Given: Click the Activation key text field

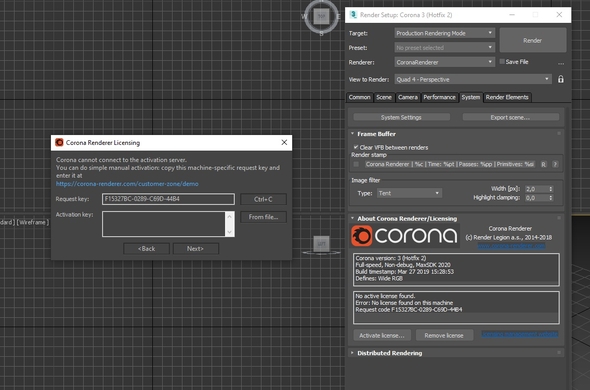Looking at the screenshot, I should click(164, 224).
